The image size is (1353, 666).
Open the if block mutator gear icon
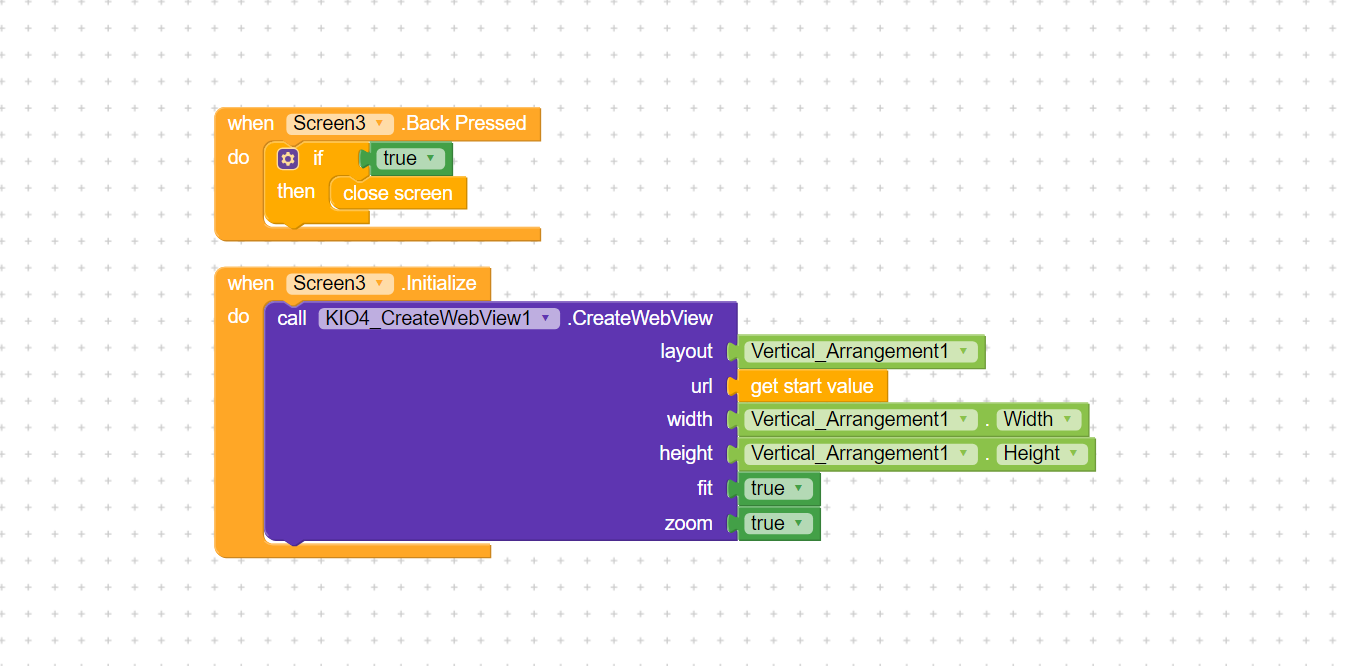coord(288,158)
